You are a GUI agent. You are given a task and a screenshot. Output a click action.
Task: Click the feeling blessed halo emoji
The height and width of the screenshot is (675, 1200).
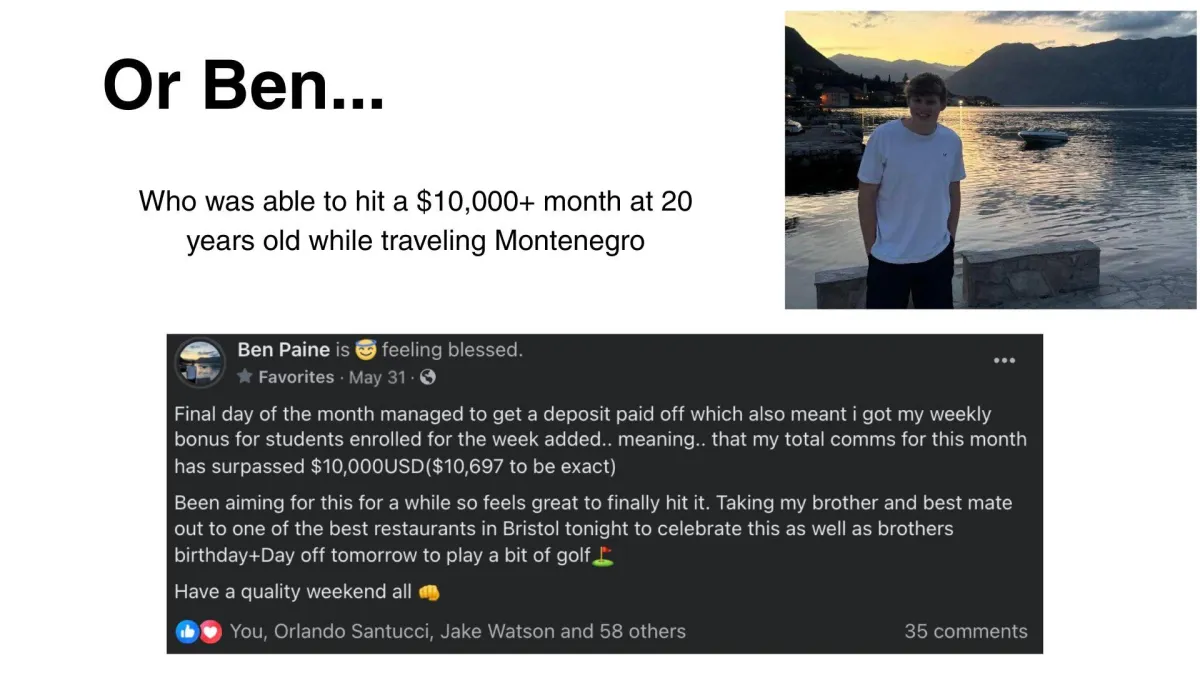[367, 350]
